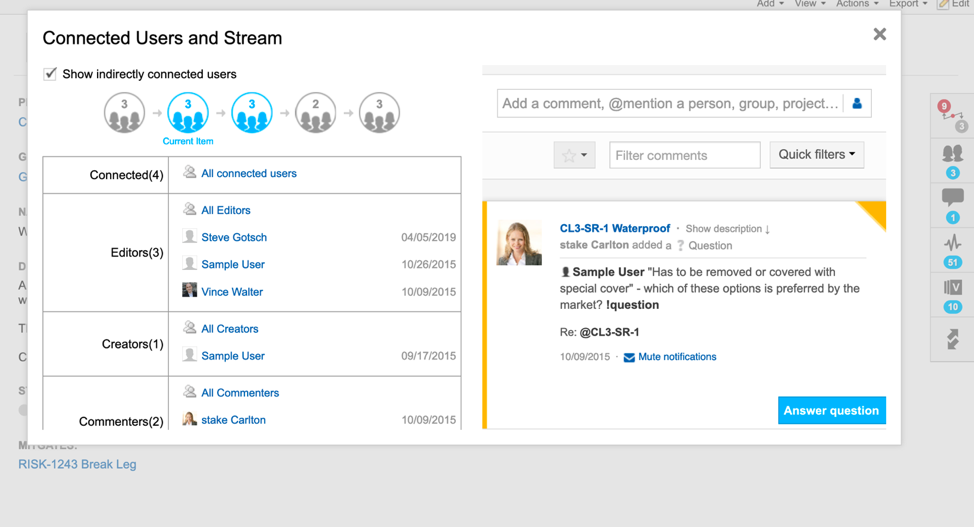Viewport: 974px width, 527px height.
Task: Expand the Quick filters dropdown
Action: point(817,155)
